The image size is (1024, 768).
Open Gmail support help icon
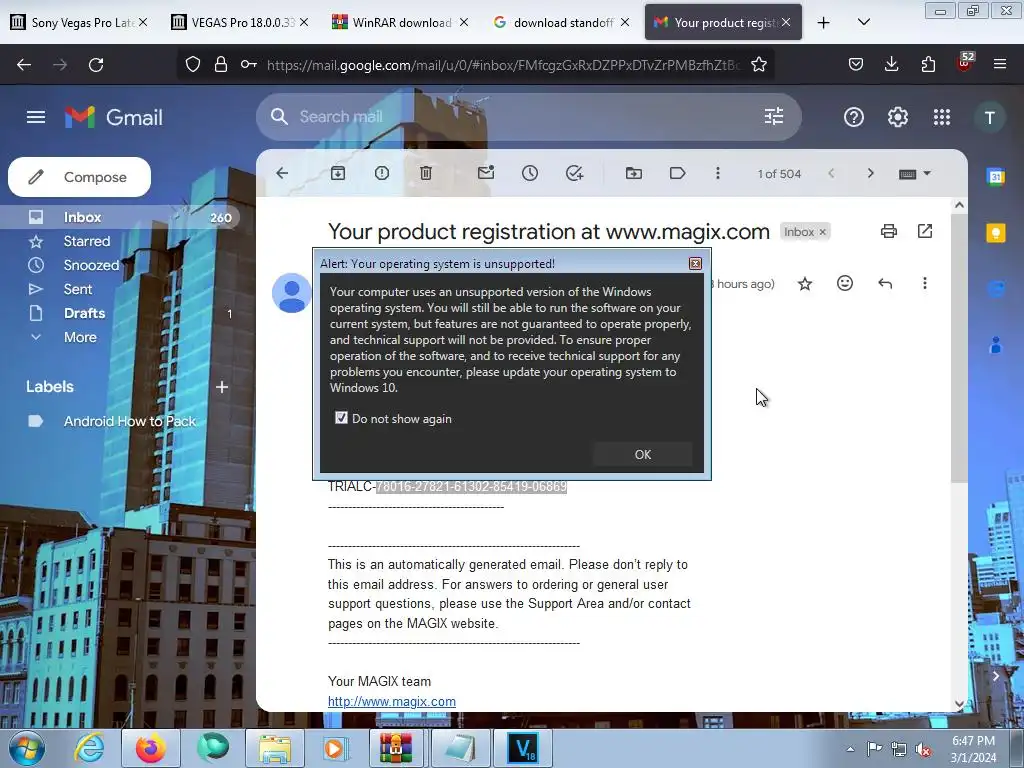click(854, 117)
